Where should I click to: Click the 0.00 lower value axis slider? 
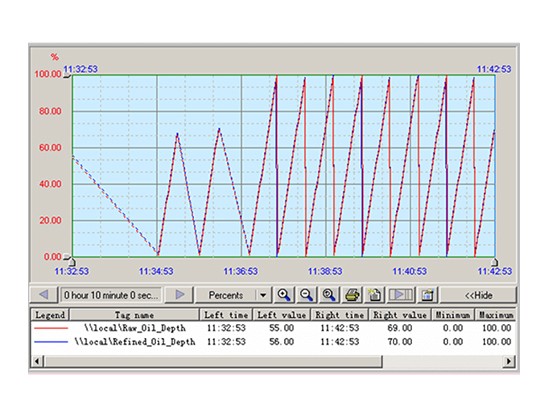click(67, 256)
